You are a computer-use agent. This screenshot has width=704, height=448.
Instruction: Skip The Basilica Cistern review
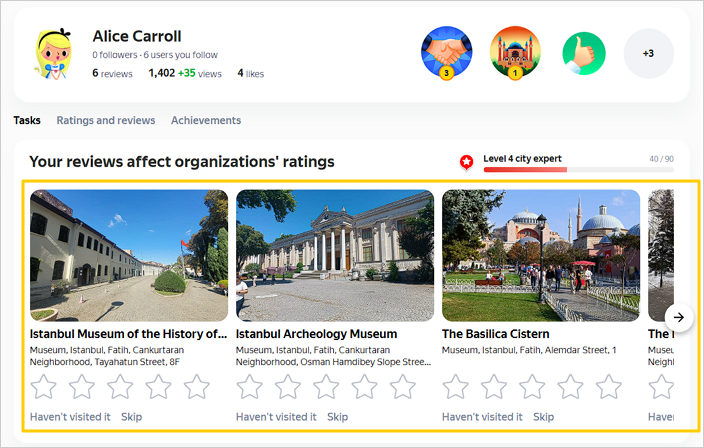click(x=543, y=417)
